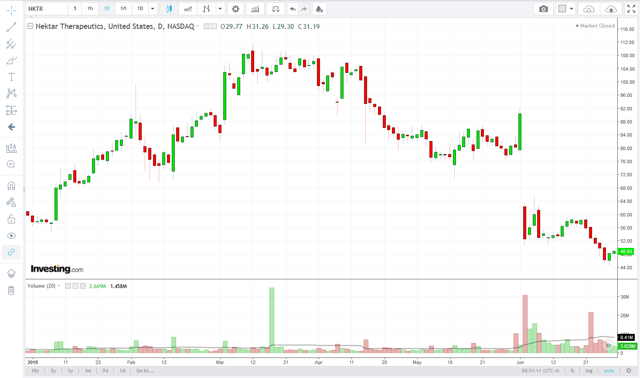Select the zoom in tool

11,165
